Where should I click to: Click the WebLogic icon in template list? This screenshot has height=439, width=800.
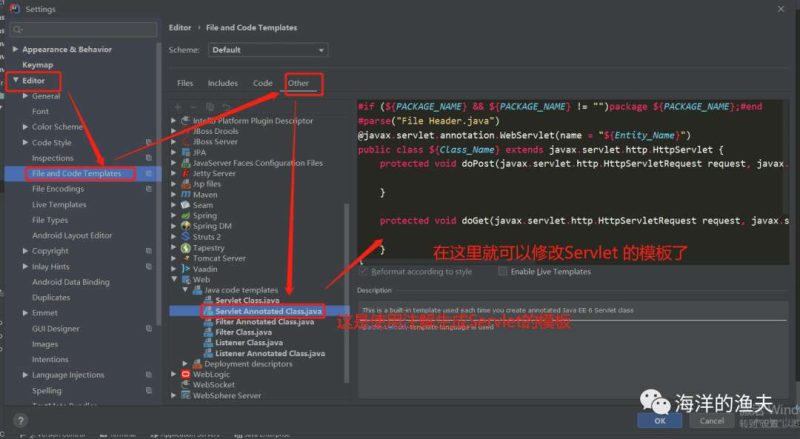(185, 374)
